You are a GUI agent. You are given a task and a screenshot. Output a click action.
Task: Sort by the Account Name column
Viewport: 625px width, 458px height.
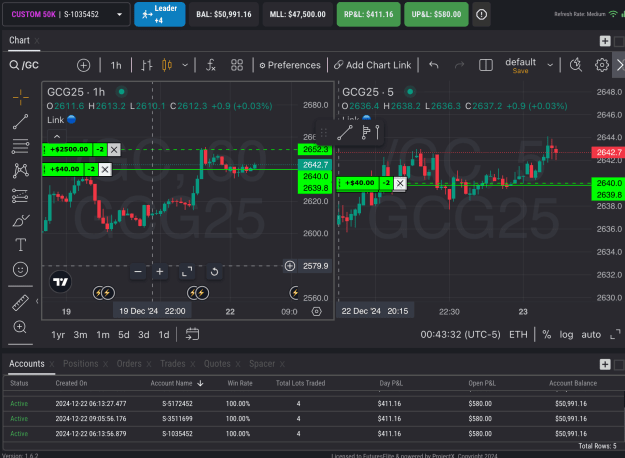(177, 383)
